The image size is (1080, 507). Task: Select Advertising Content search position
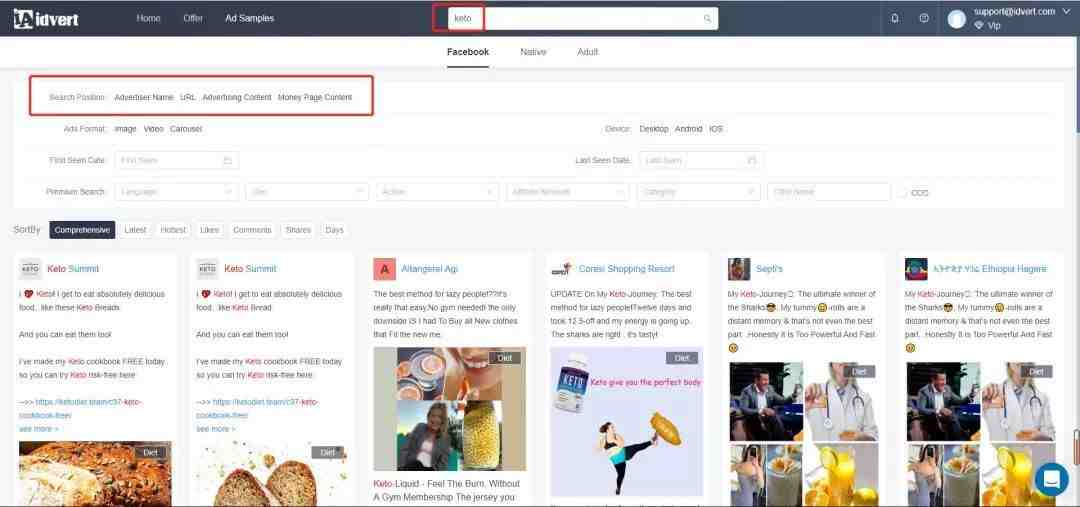click(237, 98)
